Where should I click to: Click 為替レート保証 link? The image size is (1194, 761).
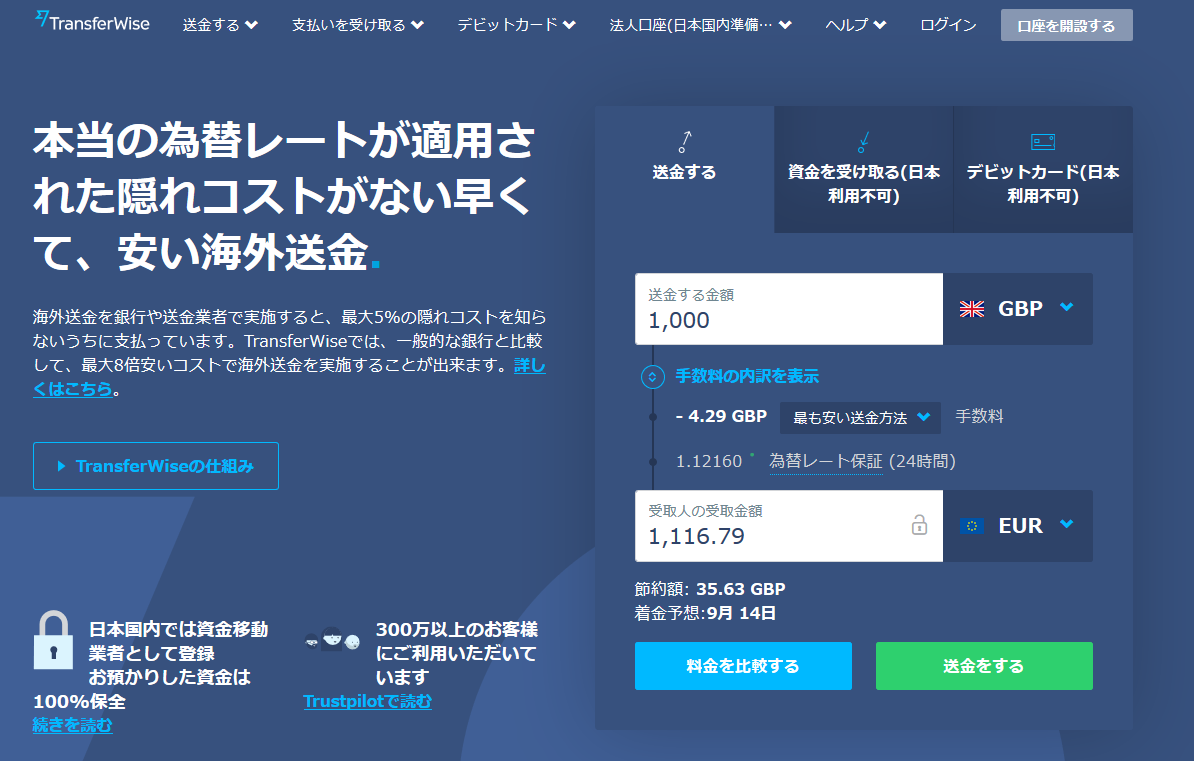(825, 462)
